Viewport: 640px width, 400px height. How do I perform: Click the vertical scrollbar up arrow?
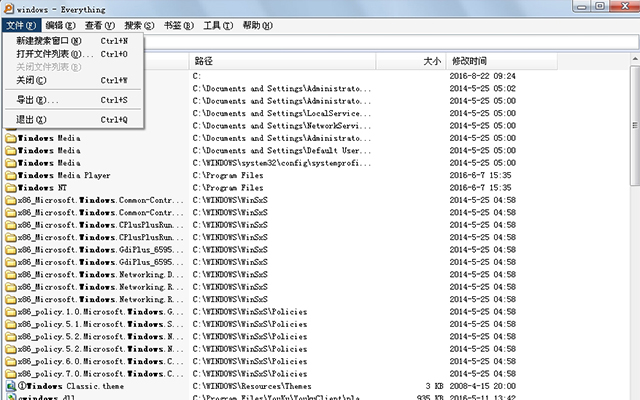point(635,59)
